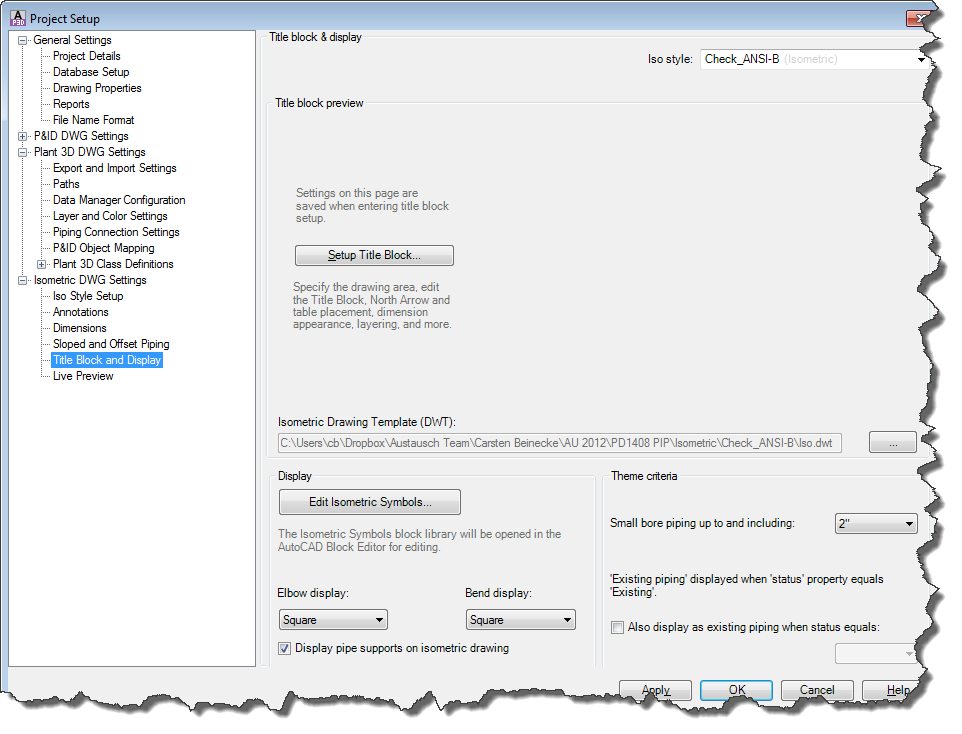This screenshot has width=962, height=734.
Task: Select Live Preview in the tree
Action: [x=83, y=376]
